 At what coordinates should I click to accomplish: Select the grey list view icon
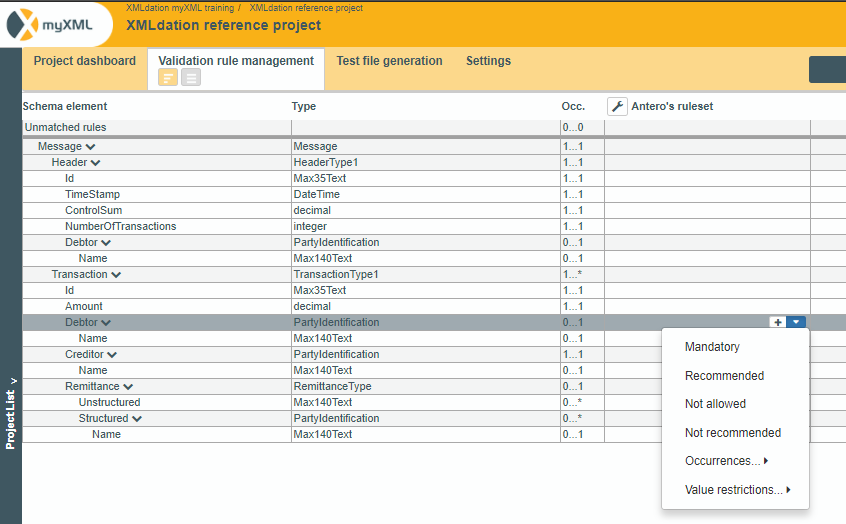(x=190, y=77)
